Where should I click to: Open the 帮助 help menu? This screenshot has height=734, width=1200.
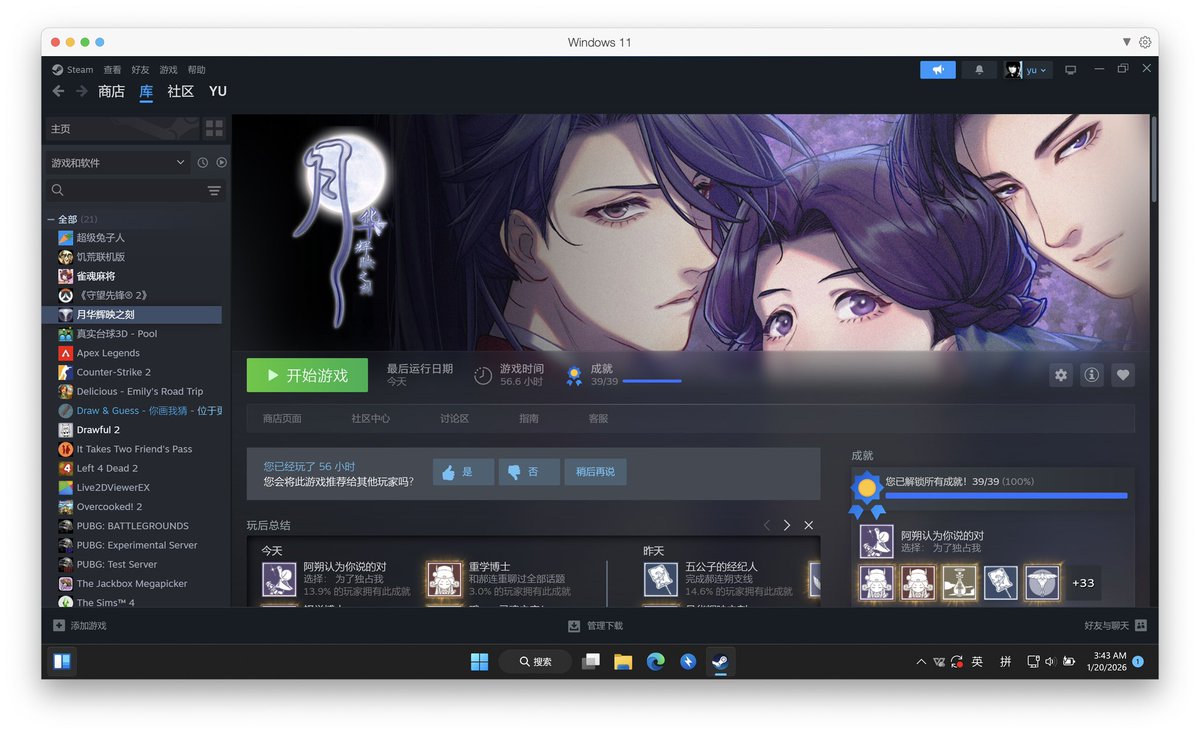click(196, 70)
